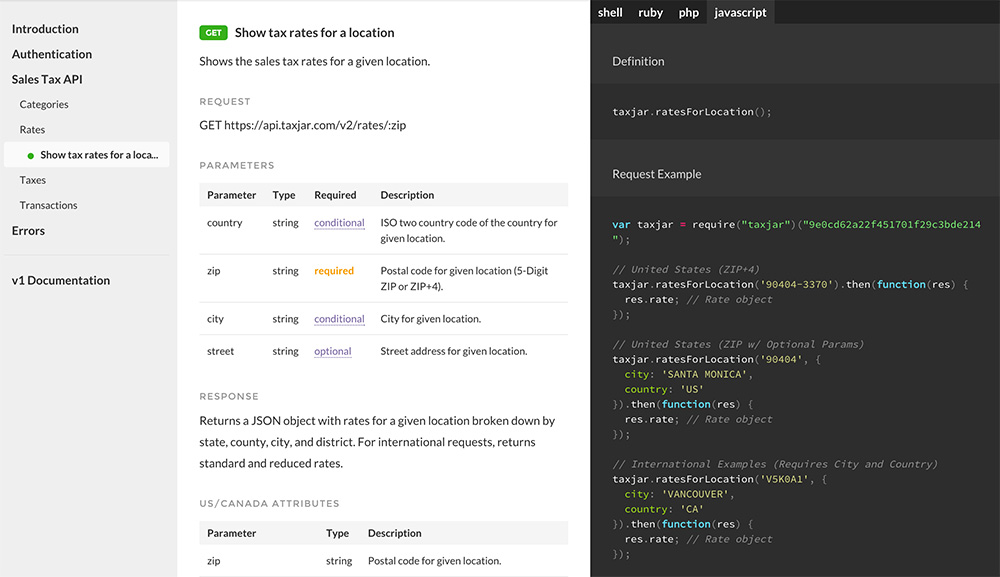Image resolution: width=1000 pixels, height=577 pixels.
Task: Go to Transactions in sidebar
Action: pos(48,205)
